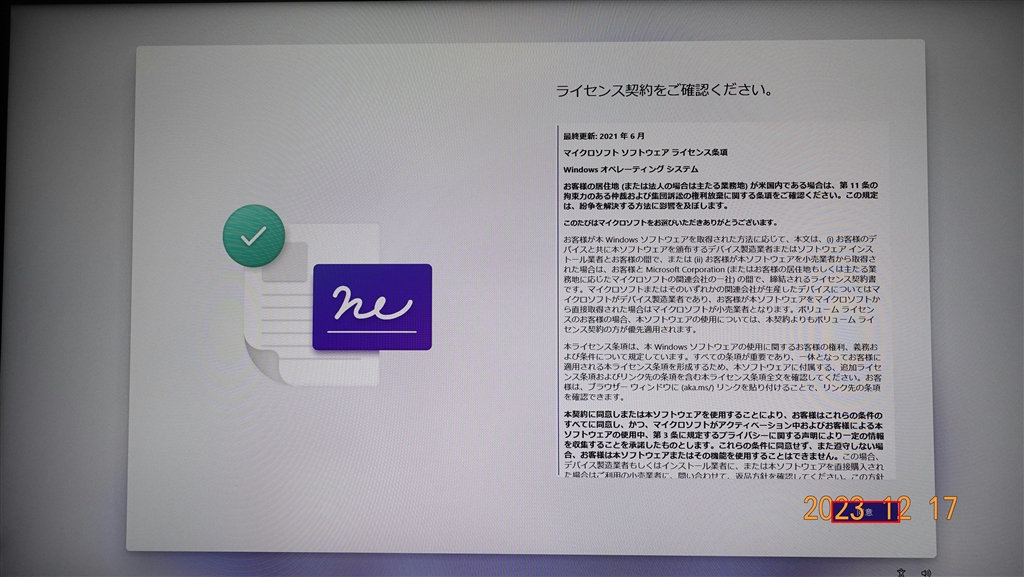Click bold paragraph starting 本契約に同意しまたは

pyautogui.click(x=723, y=444)
